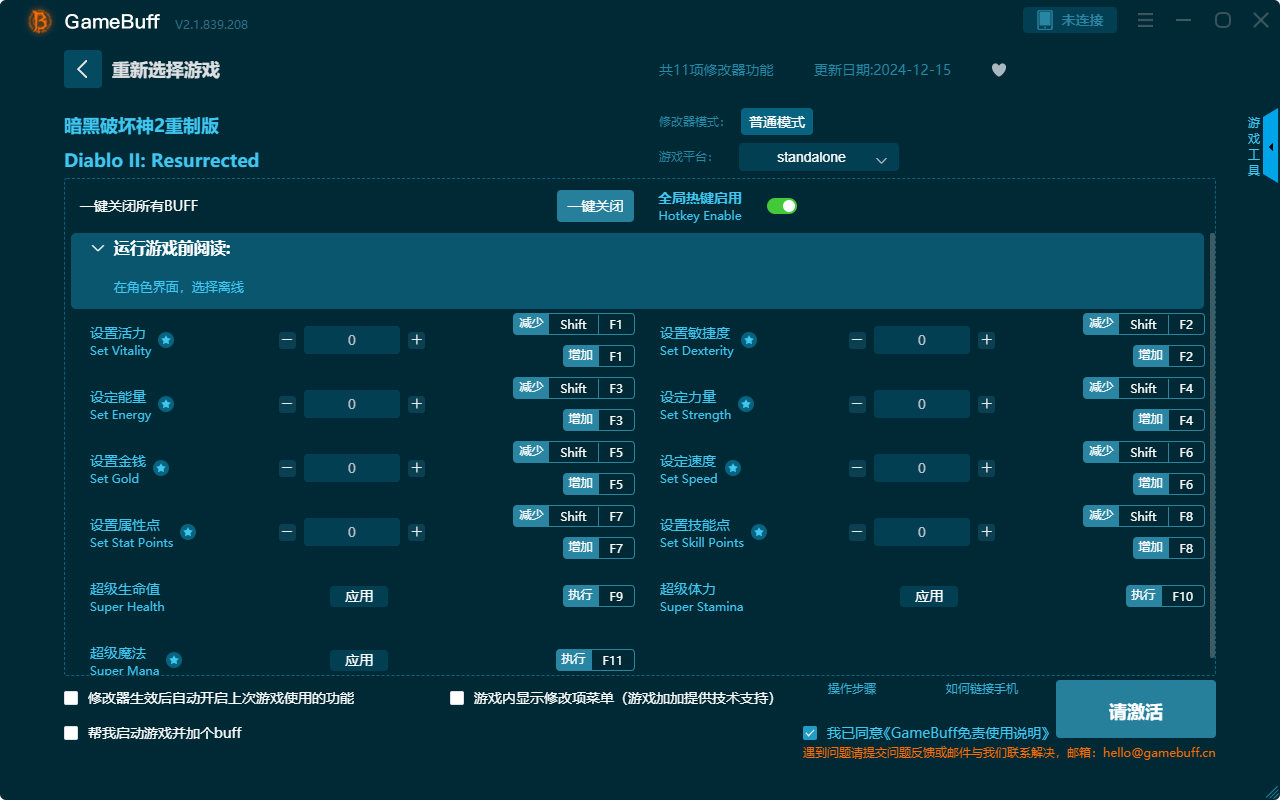Decrease Set Vitality with minus button
1280x800 pixels.
pyautogui.click(x=287, y=340)
